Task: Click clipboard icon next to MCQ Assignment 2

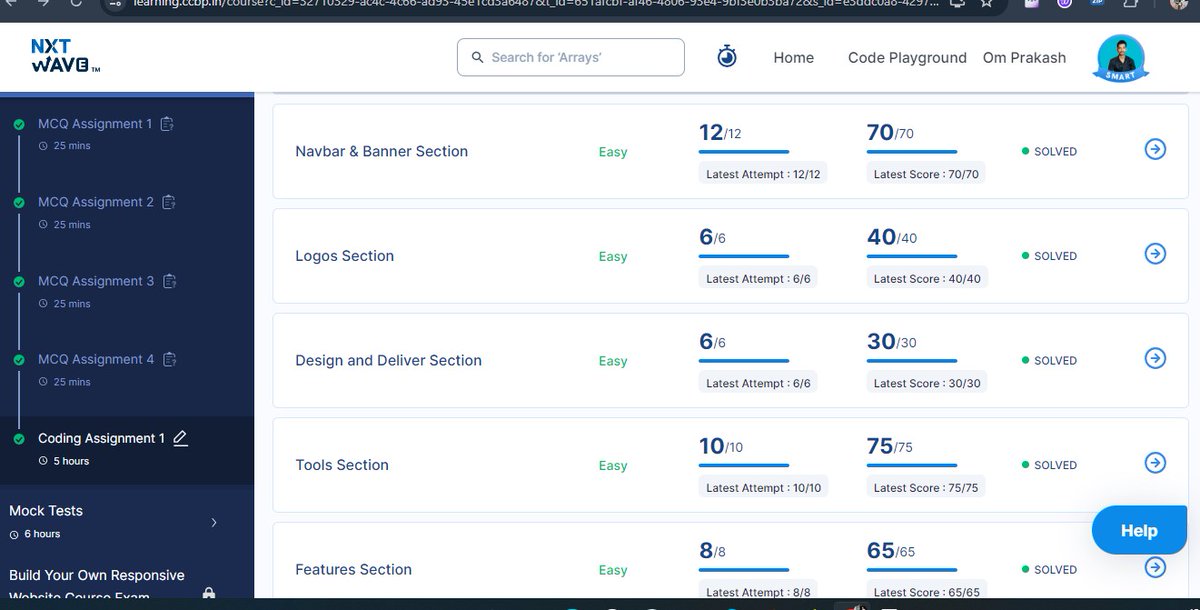Action: tap(169, 202)
